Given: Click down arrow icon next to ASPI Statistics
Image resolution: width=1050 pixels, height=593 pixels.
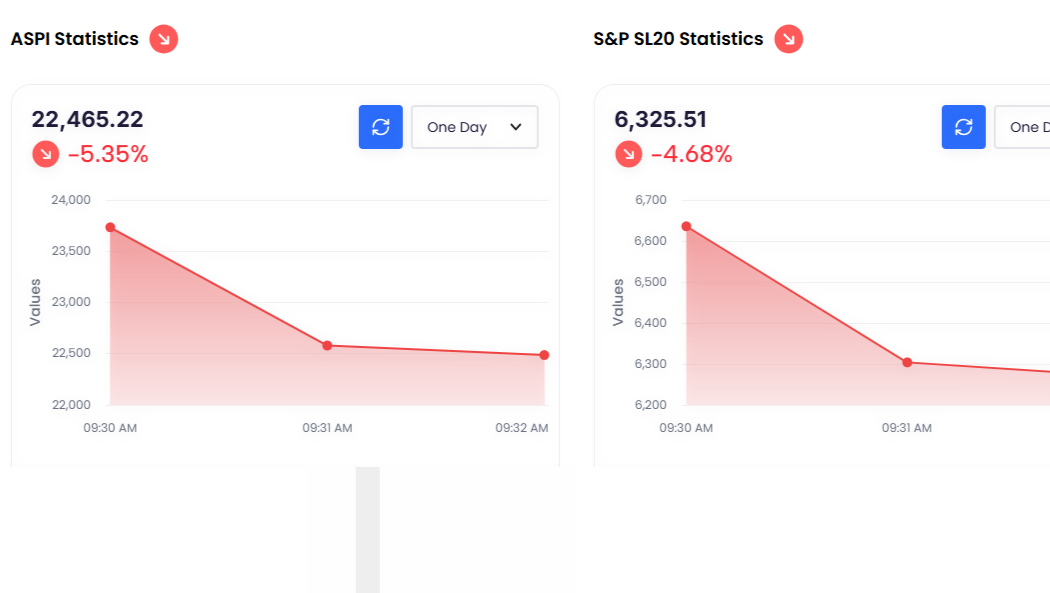Looking at the screenshot, I should (164, 39).
